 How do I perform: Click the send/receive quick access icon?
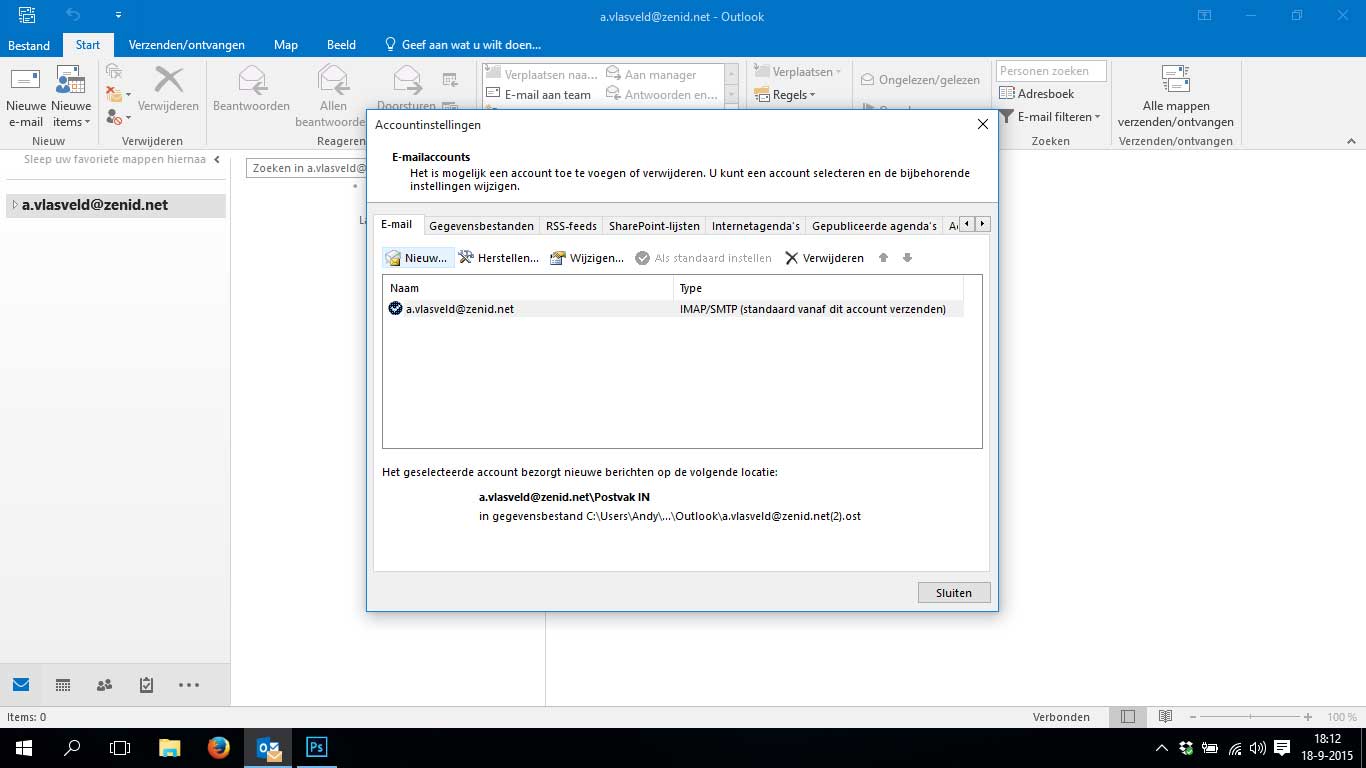coord(27,15)
